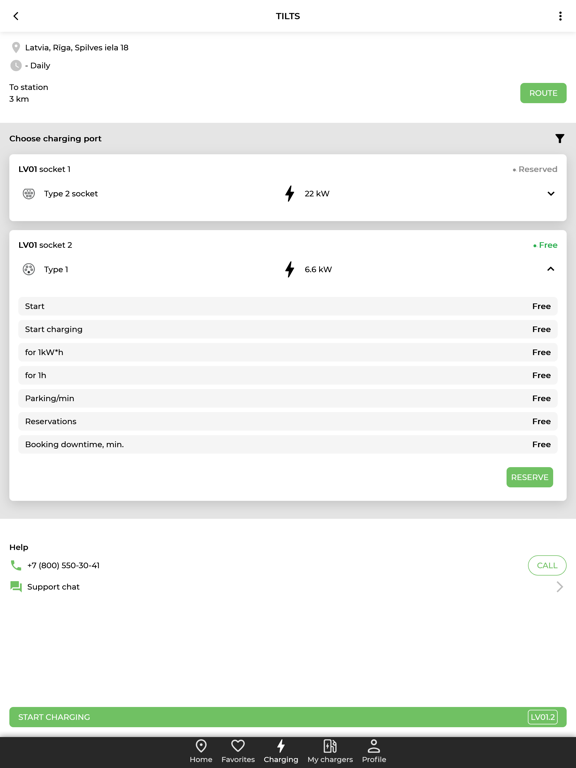Click the CALL button
This screenshot has height=768, width=576.
pyautogui.click(x=547, y=565)
